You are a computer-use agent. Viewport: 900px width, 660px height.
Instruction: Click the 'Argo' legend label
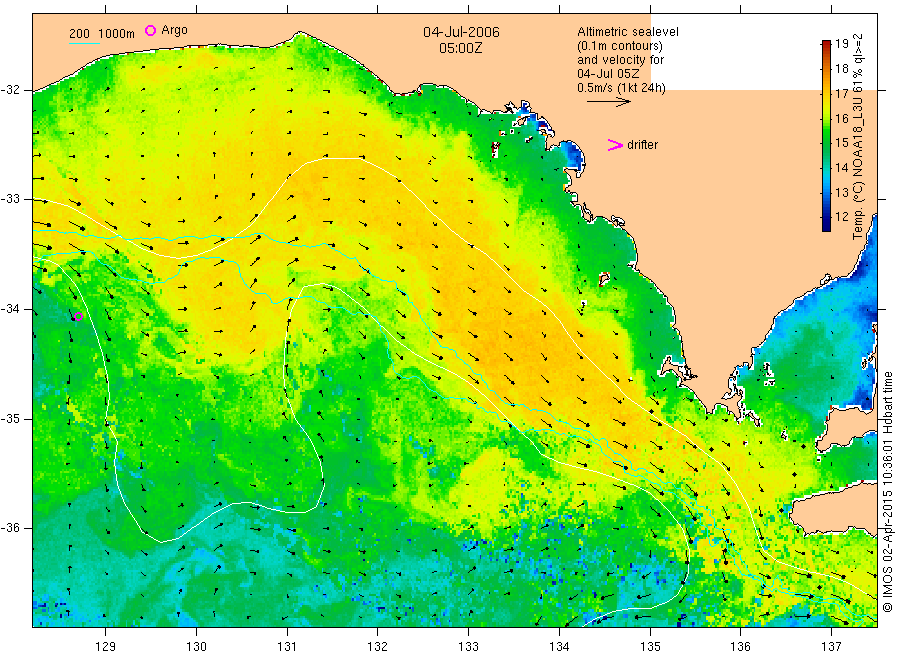pos(174,30)
